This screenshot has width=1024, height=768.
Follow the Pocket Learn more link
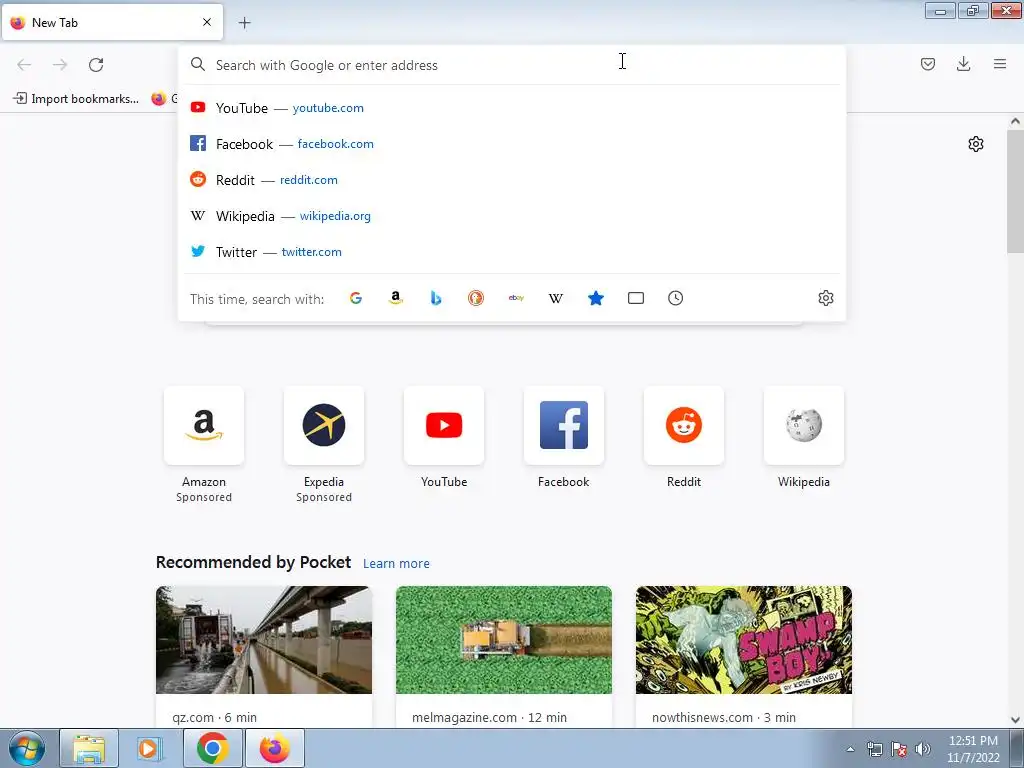396,564
